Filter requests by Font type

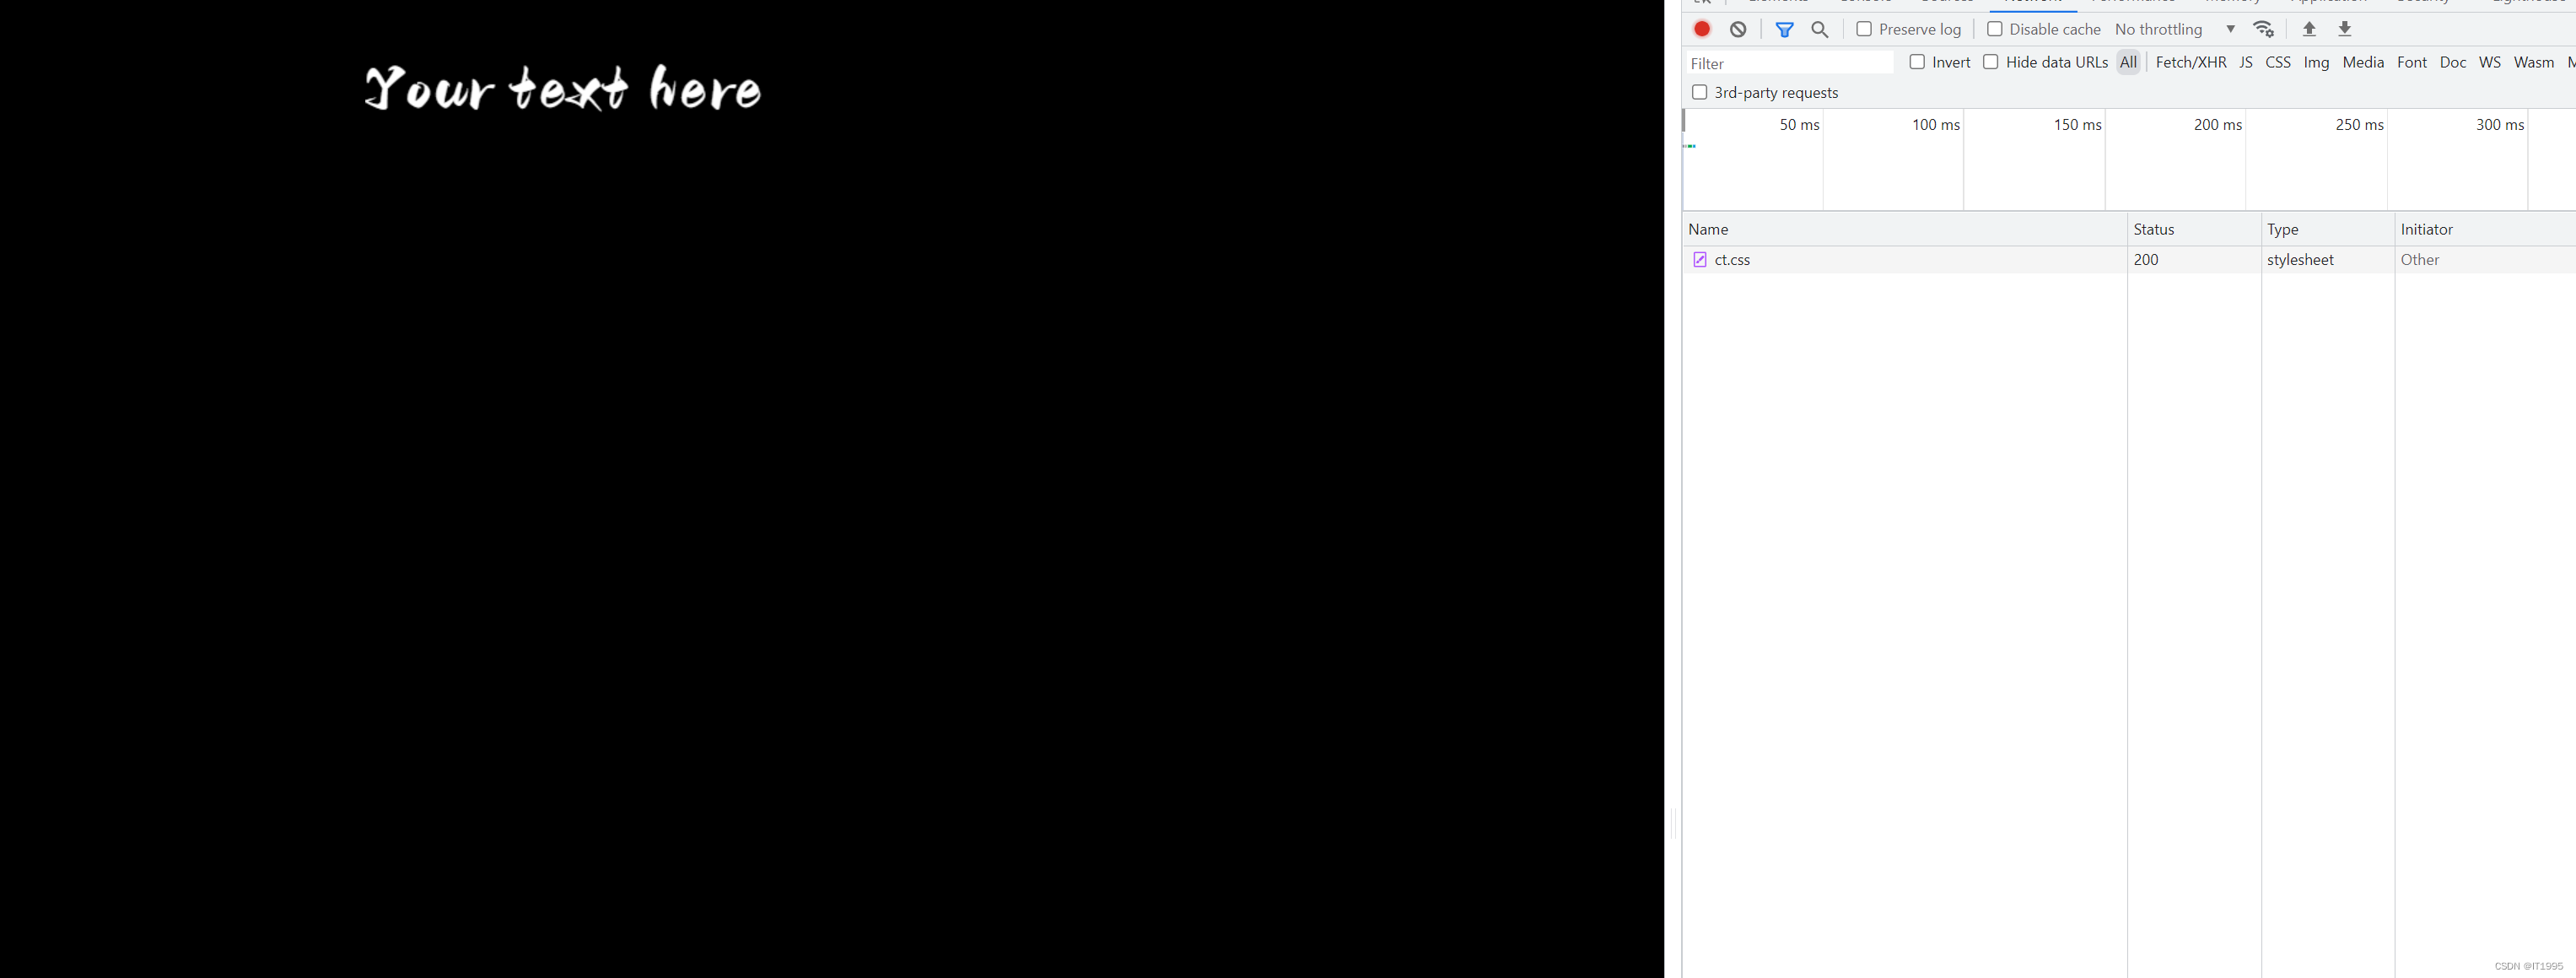point(2412,62)
